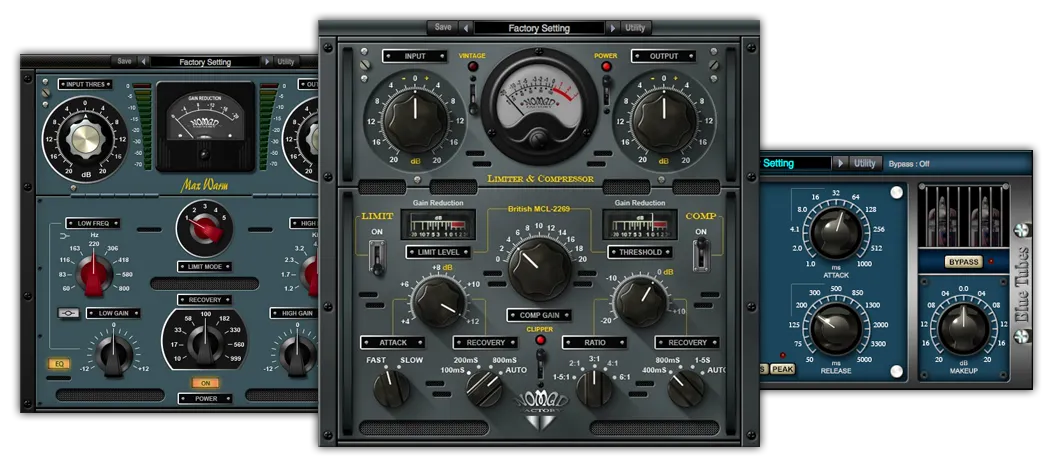This screenshot has height=467, width=1053.
Task: Click the 'Bypass : Off' status text
Action: tap(909, 163)
